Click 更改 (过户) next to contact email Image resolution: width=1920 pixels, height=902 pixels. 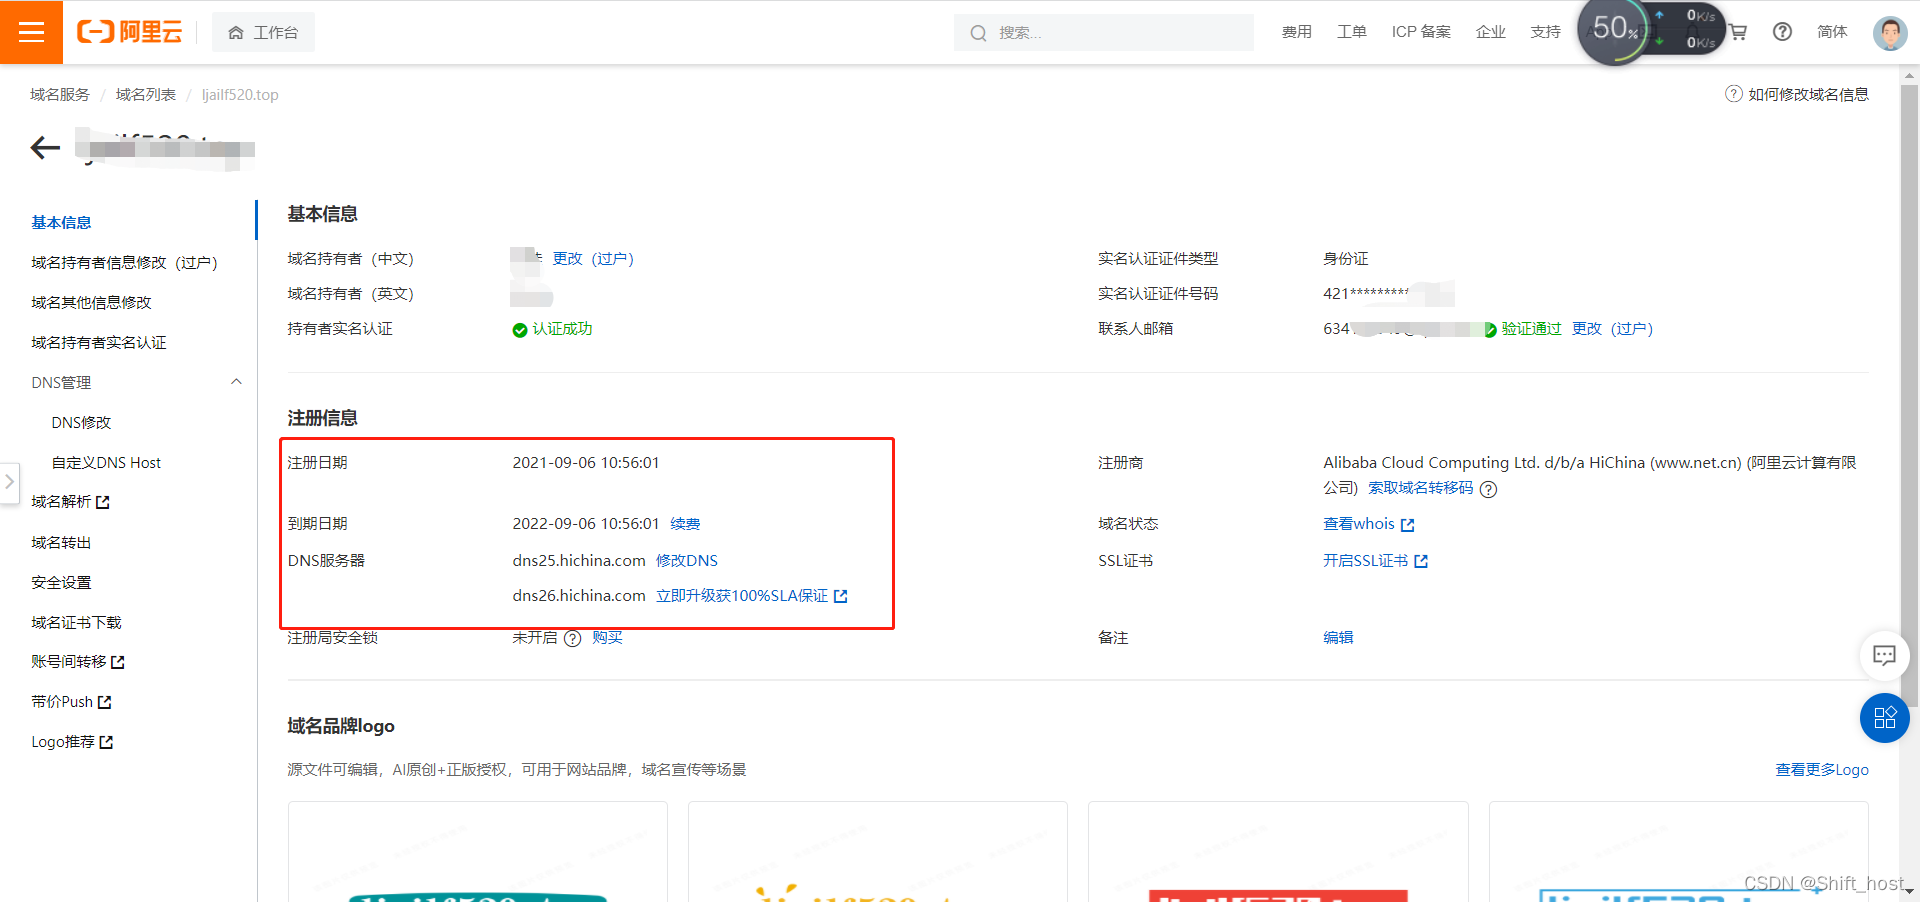point(1612,328)
